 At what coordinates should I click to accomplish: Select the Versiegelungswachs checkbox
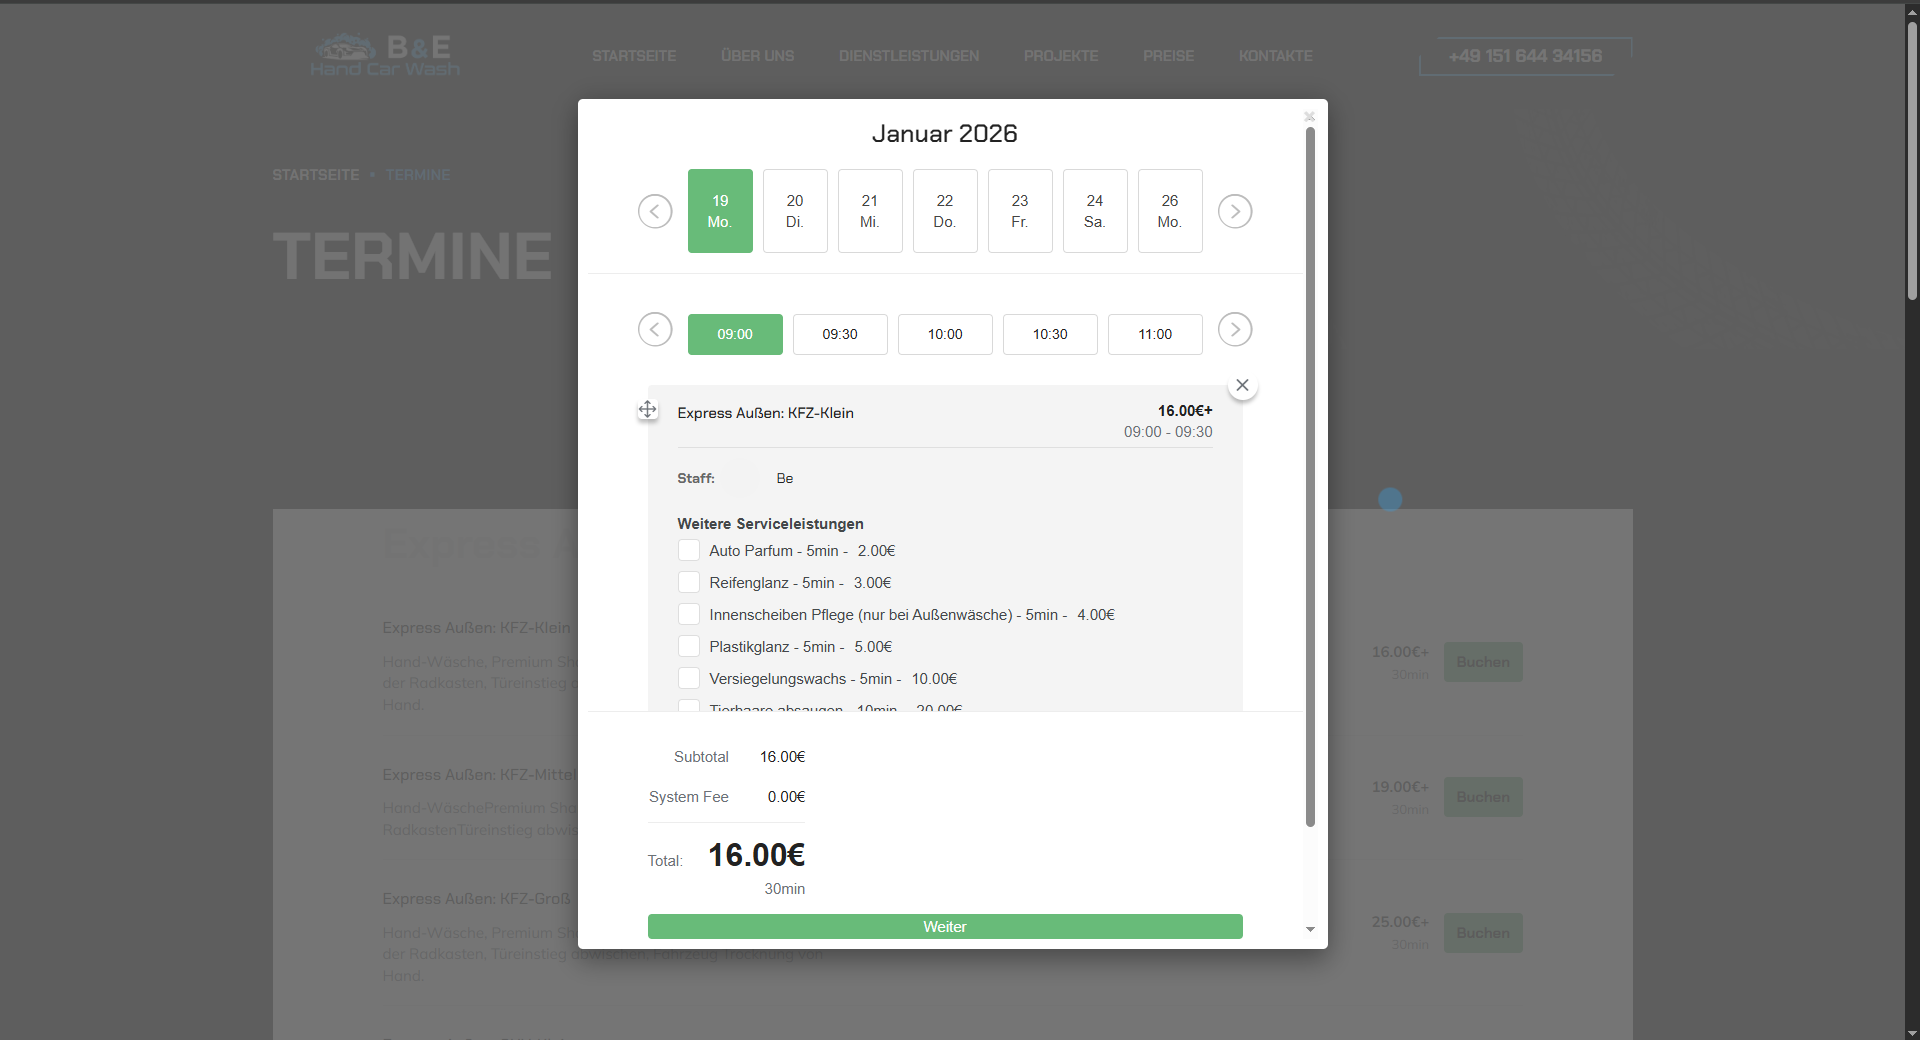pos(689,679)
